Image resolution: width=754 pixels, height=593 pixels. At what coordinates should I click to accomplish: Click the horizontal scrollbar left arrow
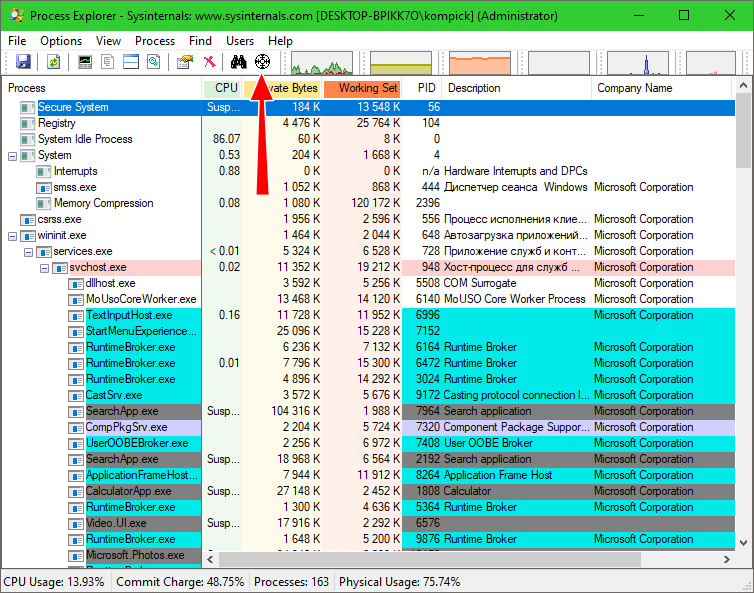tap(210, 559)
